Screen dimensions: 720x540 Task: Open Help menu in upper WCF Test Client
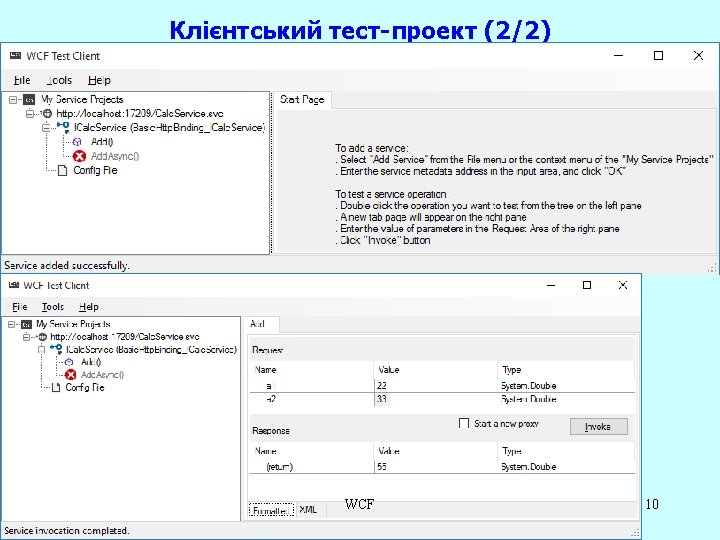coord(99,80)
